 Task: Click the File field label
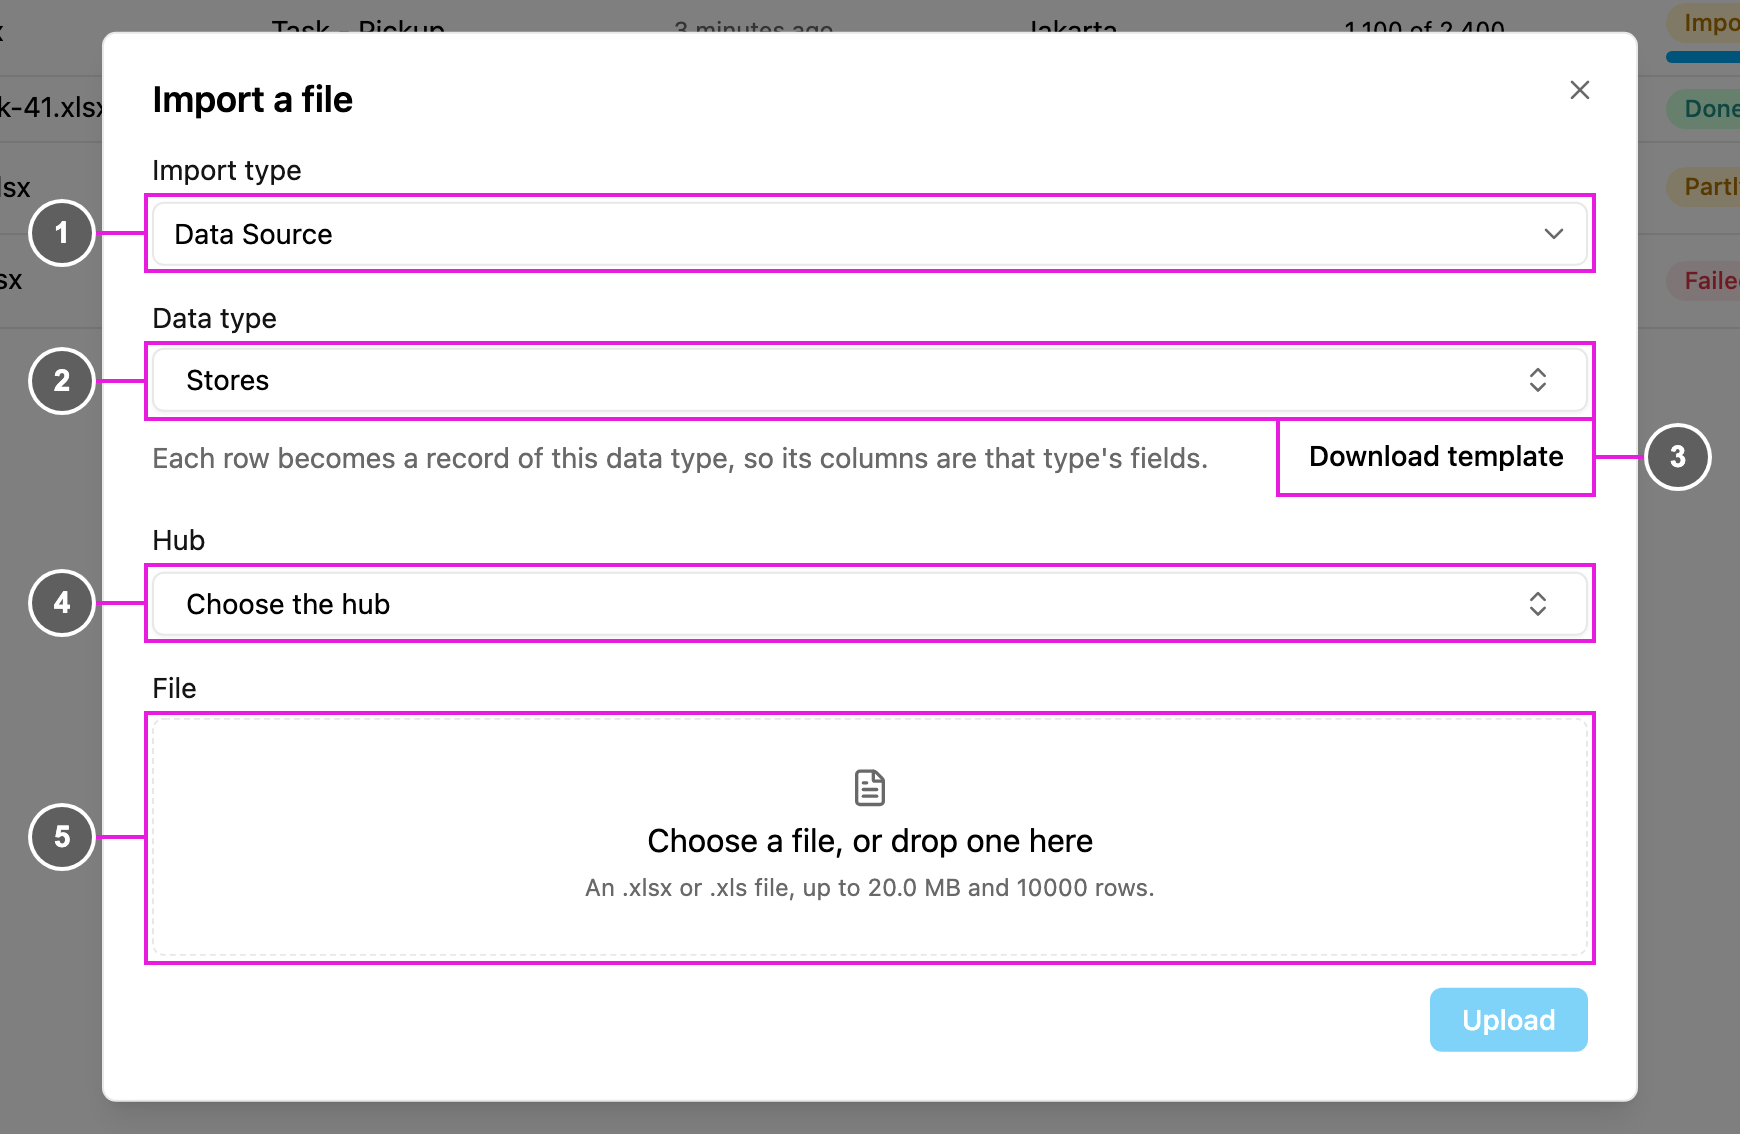coord(175,689)
